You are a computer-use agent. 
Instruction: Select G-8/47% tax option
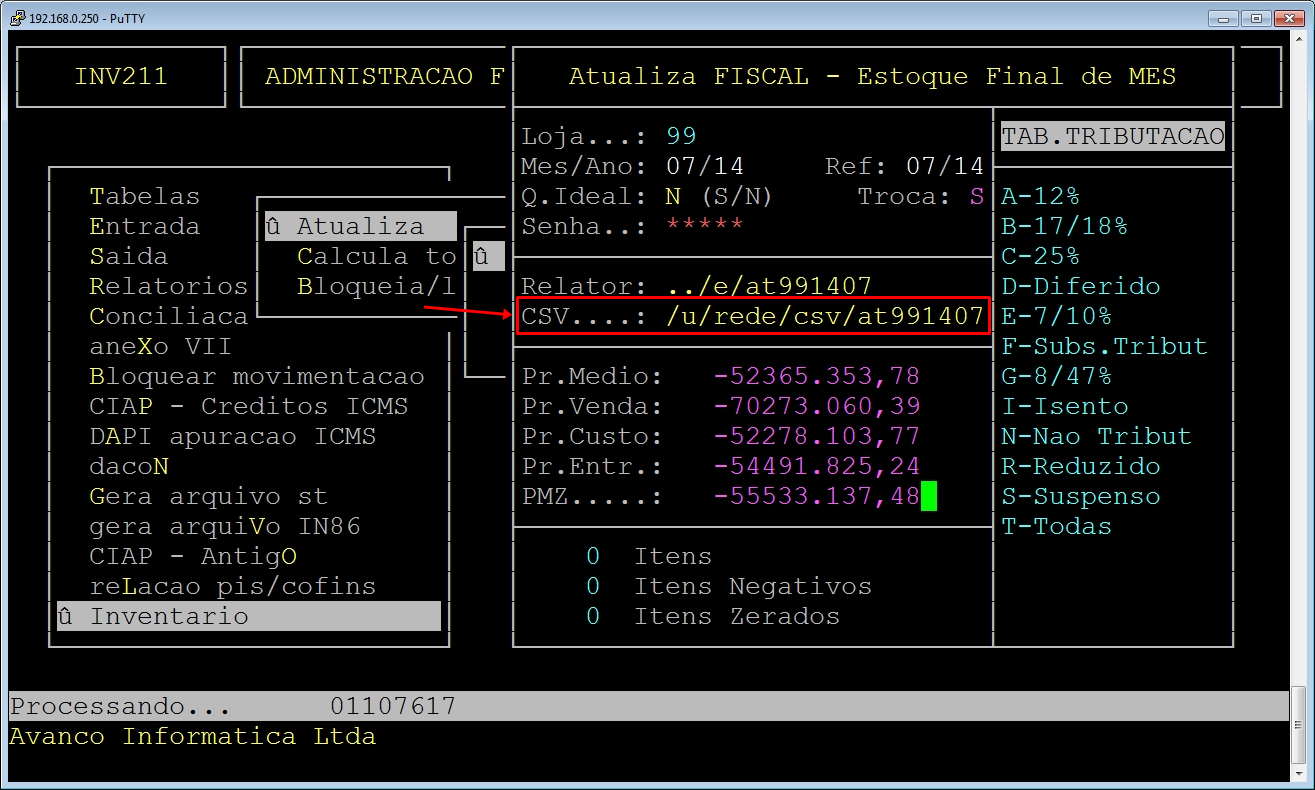pos(1057,376)
